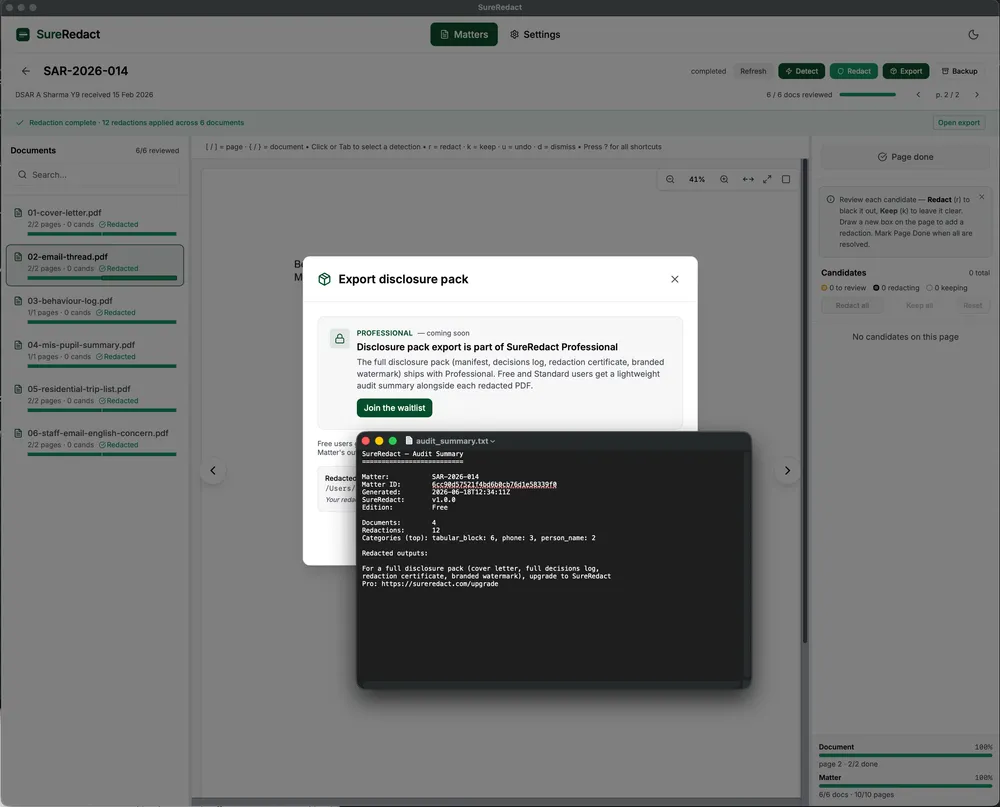Click the Redact button
The image size is (1000, 807).
(854, 71)
